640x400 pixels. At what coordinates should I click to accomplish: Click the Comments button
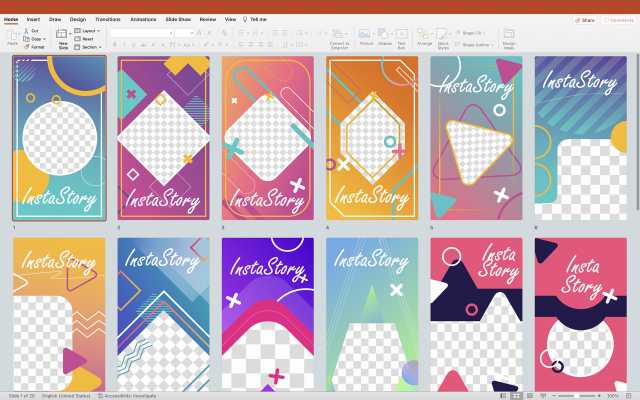pos(618,19)
